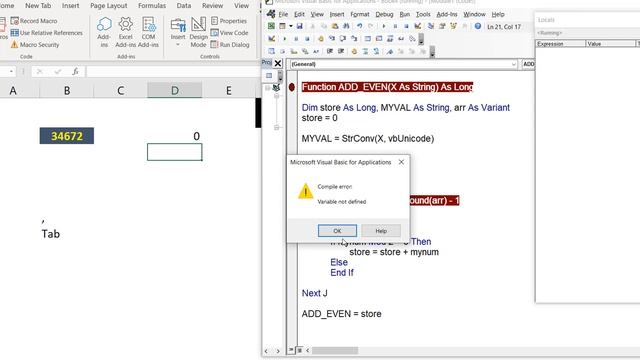Click Record Macro in Excel ribbon
Image resolution: width=640 pixels, height=360 pixels.
click(x=34, y=21)
